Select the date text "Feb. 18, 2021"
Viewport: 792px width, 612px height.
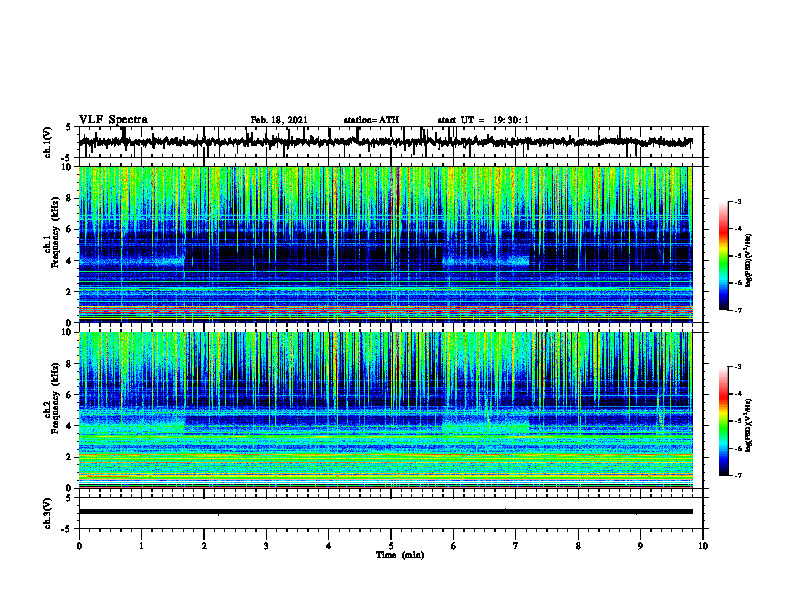tap(279, 120)
